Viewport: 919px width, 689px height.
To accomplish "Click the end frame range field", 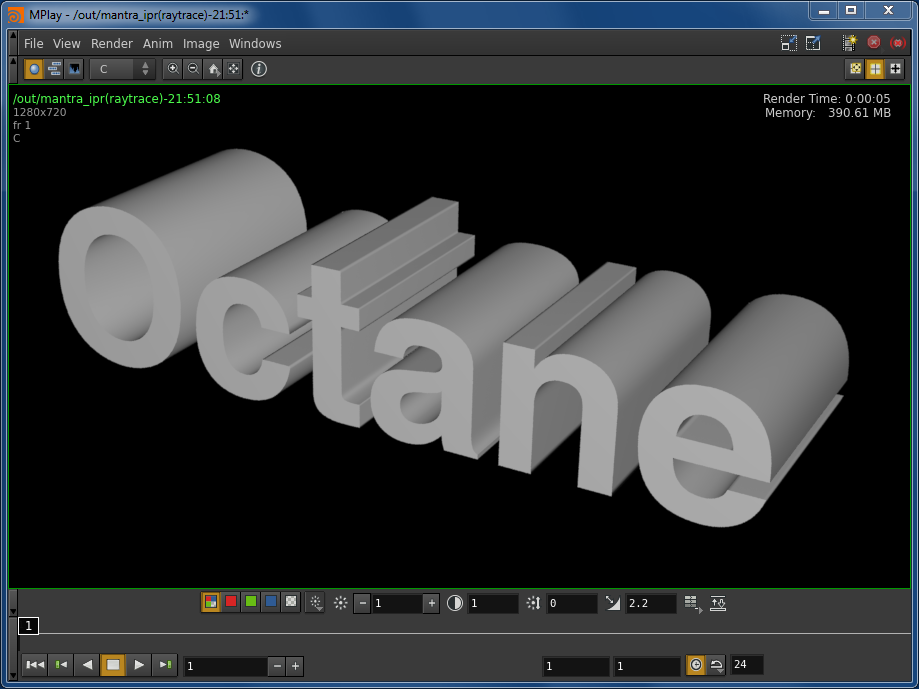I will pos(647,666).
